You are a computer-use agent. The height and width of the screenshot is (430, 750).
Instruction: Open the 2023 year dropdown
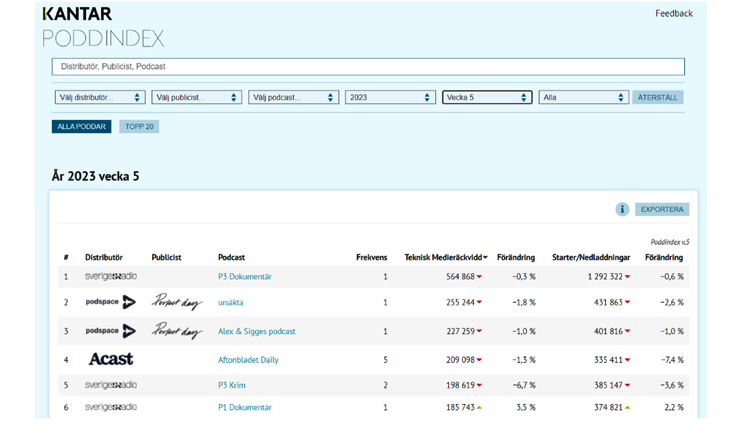coord(390,97)
